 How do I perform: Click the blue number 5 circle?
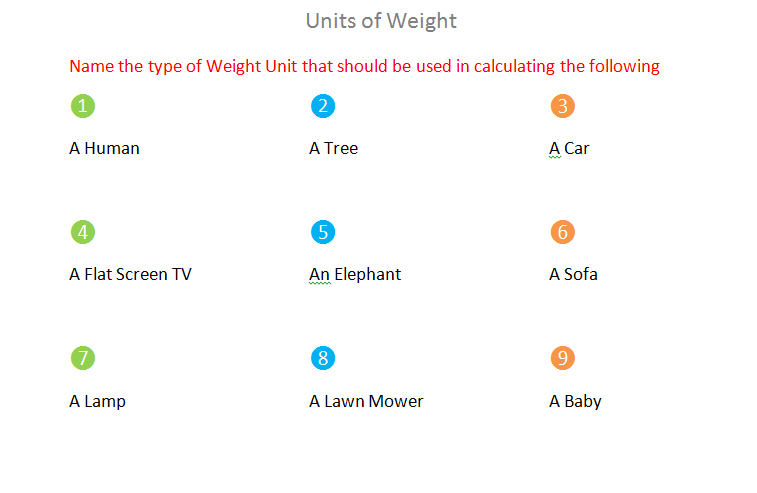click(x=323, y=232)
